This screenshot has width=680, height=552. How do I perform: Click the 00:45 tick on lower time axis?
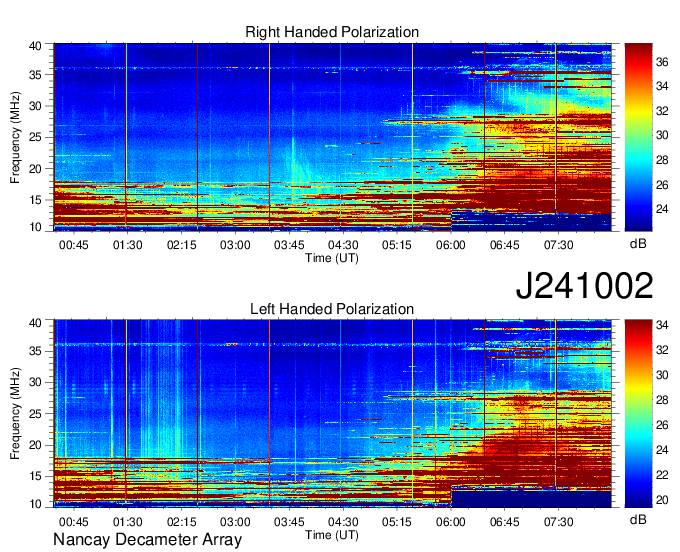point(74,522)
